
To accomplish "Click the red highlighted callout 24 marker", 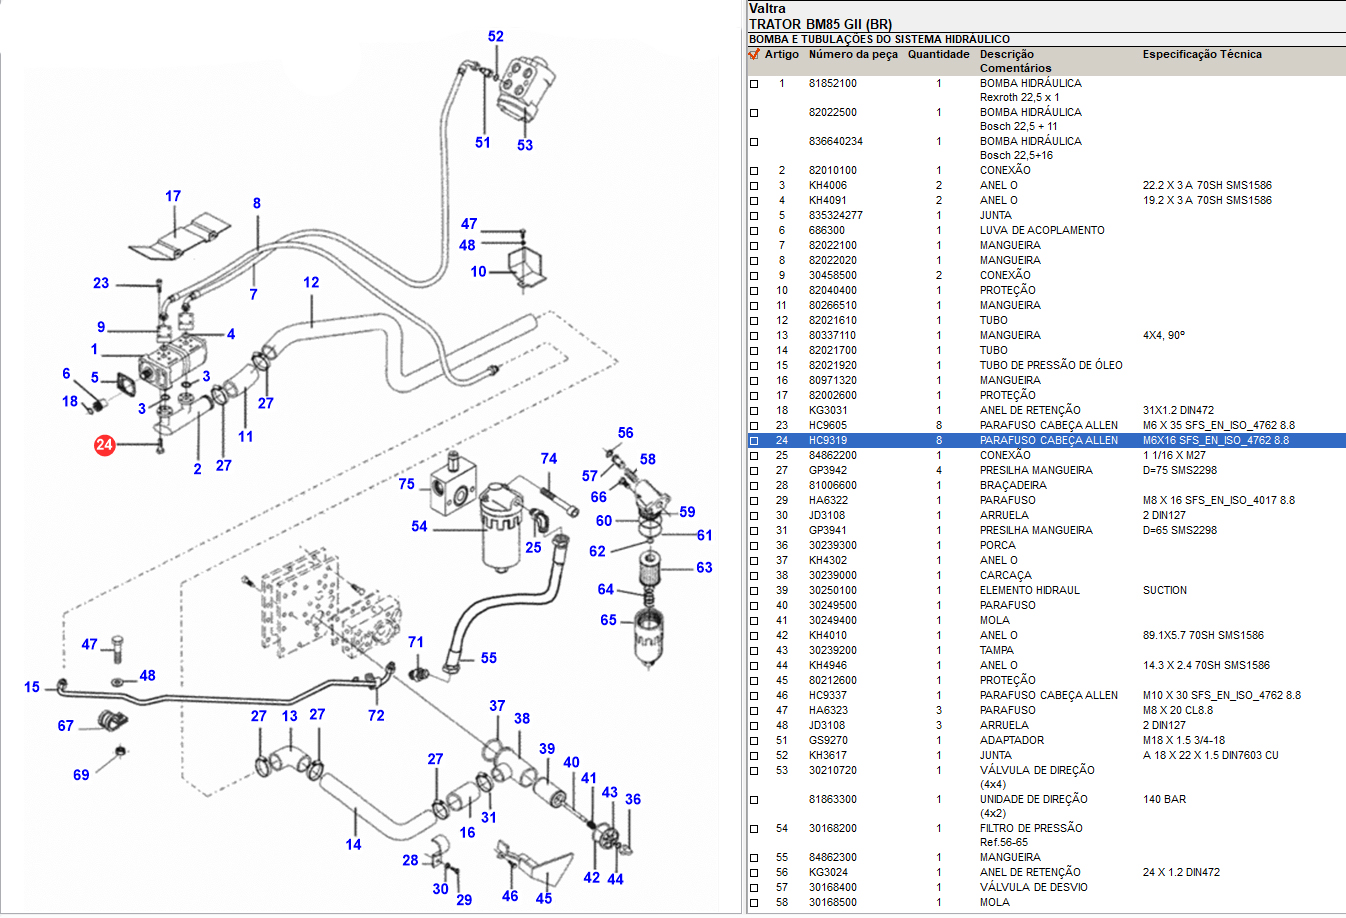I will point(104,445).
